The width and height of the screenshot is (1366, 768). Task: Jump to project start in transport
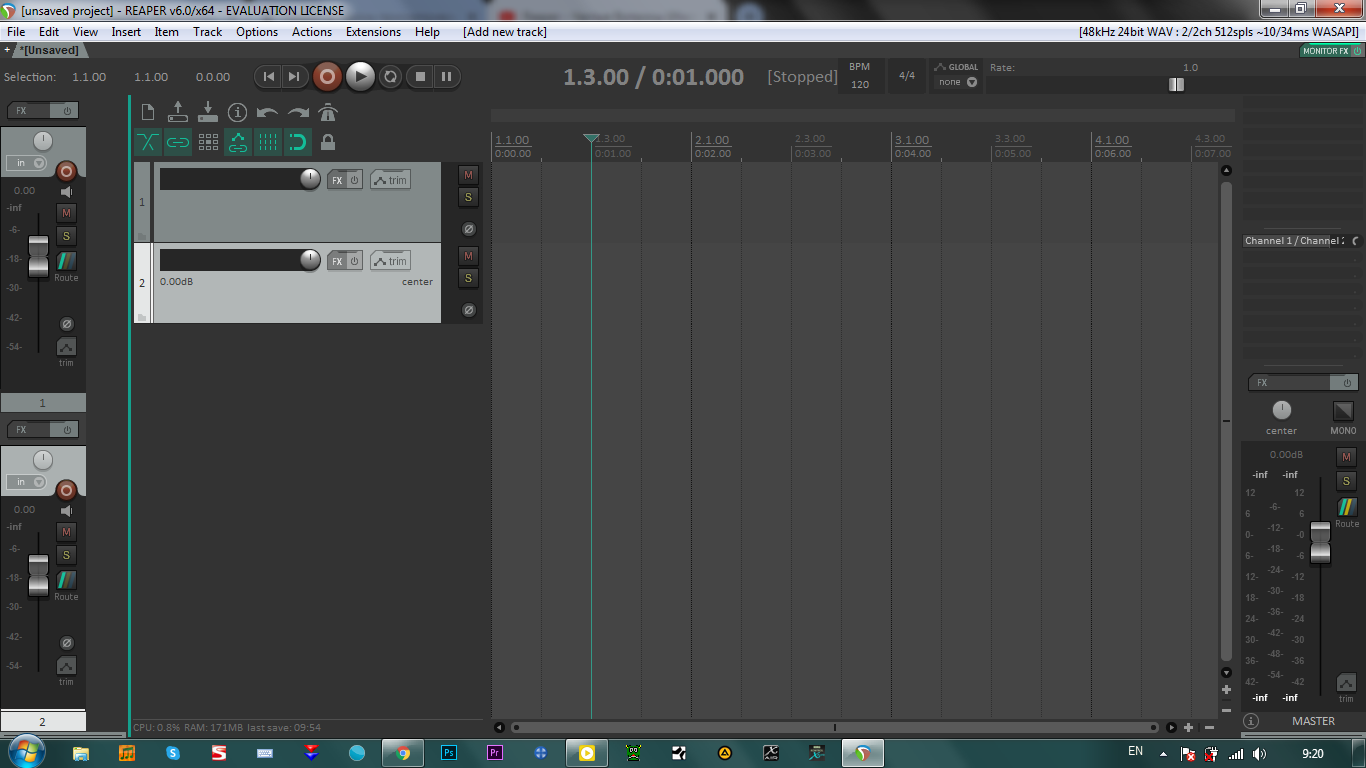268,76
